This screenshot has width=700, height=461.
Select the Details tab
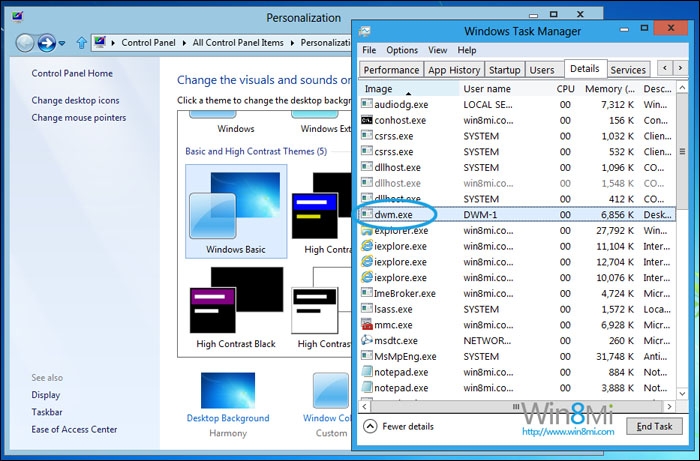point(584,68)
